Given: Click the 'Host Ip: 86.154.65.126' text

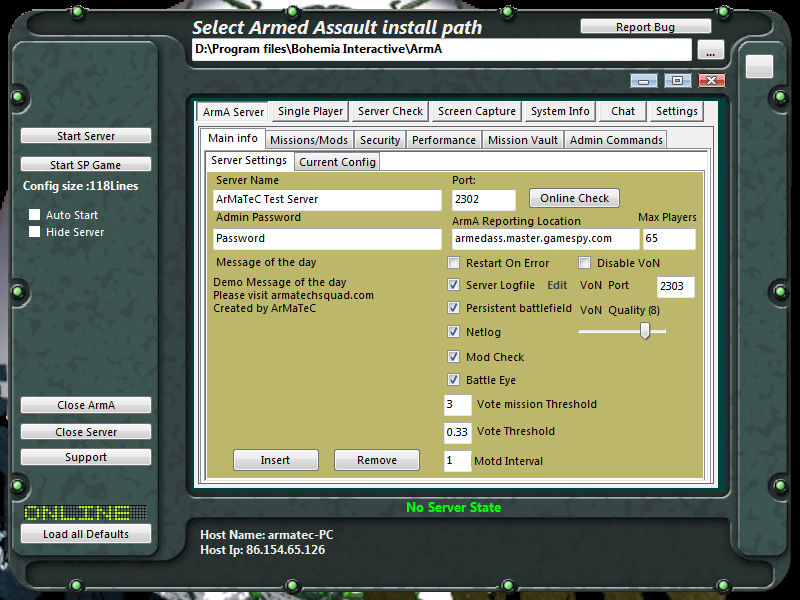Looking at the screenshot, I should click(x=262, y=550).
